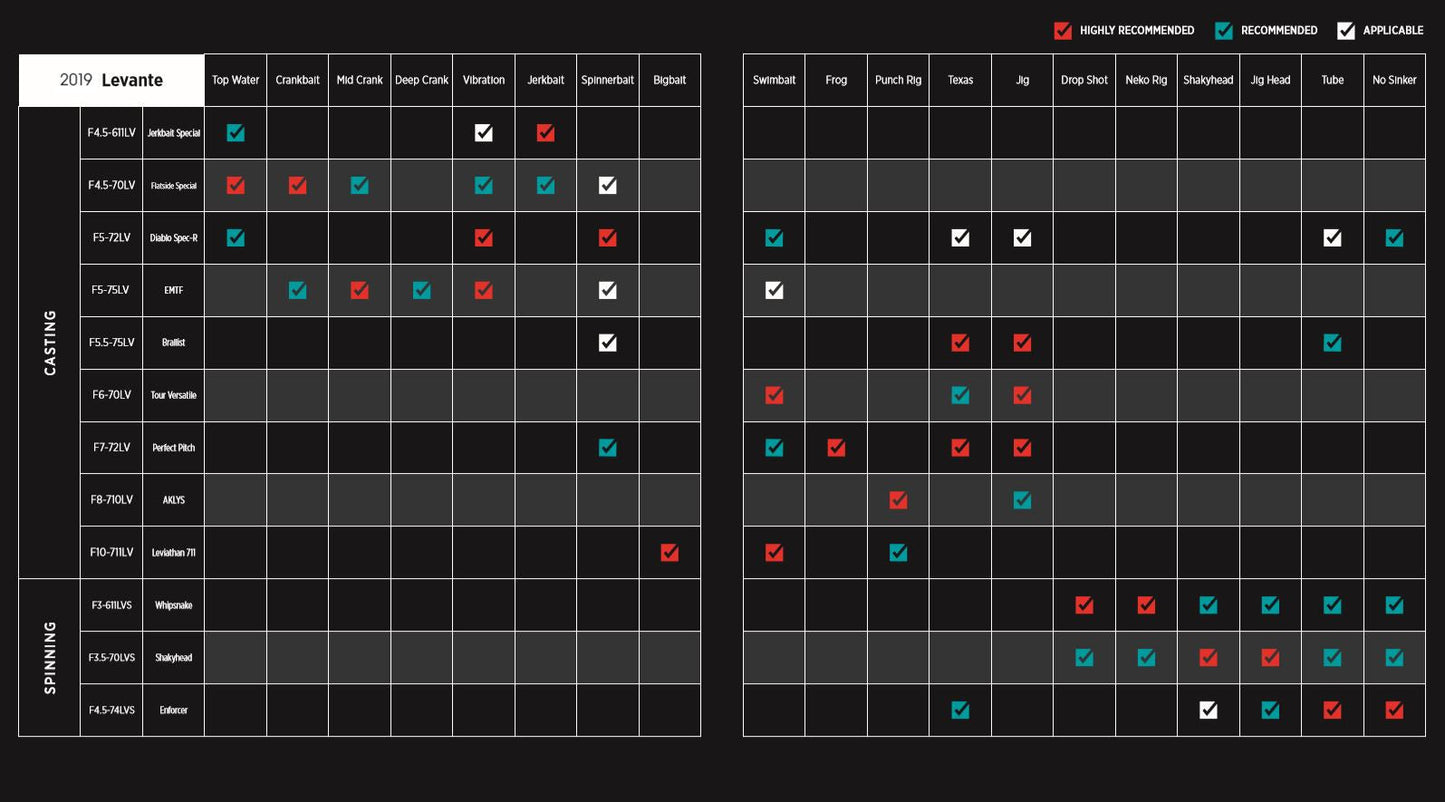Click the Flatside Special rod name

(x=173, y=186)
